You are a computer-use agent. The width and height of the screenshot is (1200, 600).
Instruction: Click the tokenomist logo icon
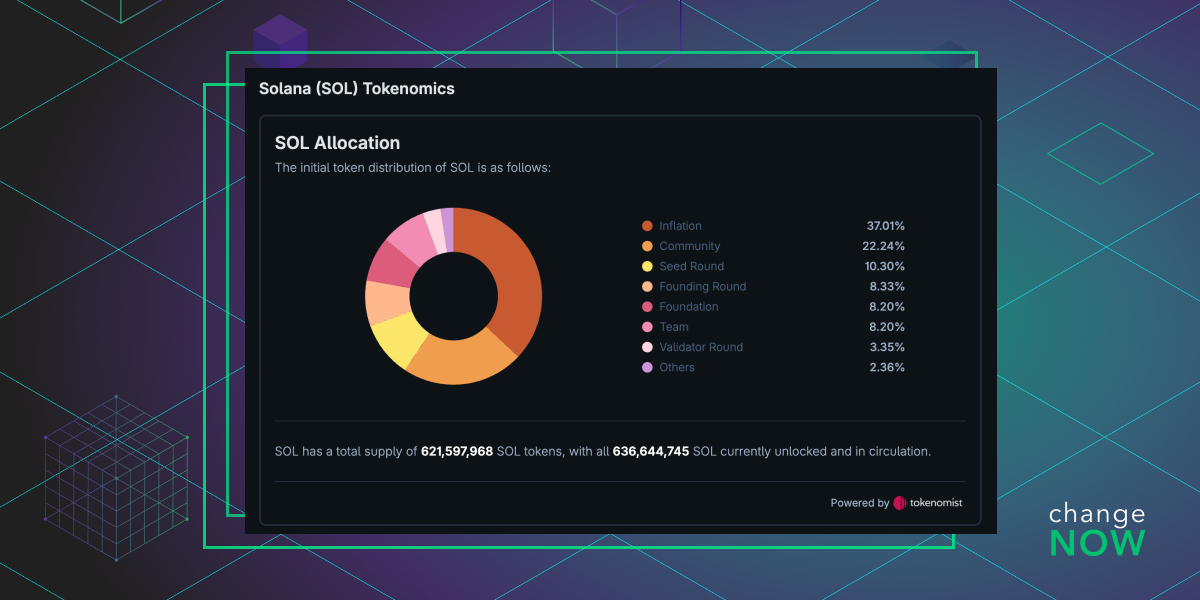pyautogui.click(x=900, y=503)
